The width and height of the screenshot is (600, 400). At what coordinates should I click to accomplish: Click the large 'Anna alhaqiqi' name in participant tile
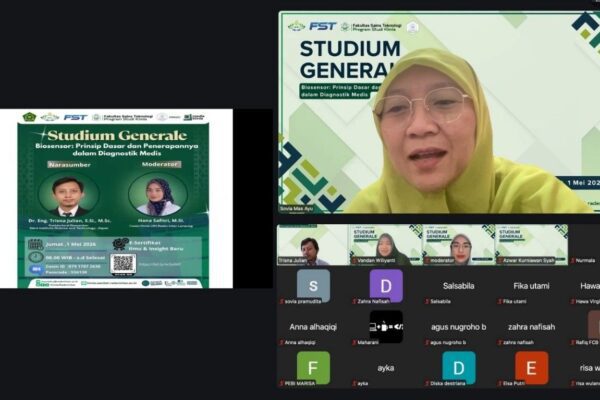click(313, 327)
